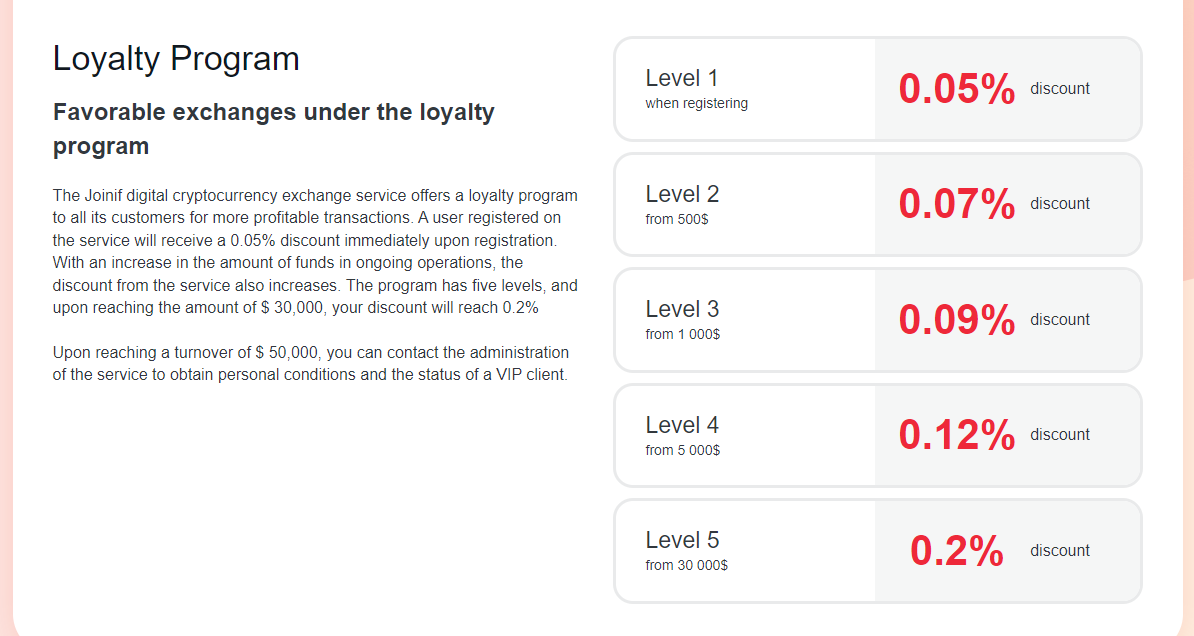This screenshot has width=1194, height=636.
Task: Select the Level 1 label
Action: (682, 78)
